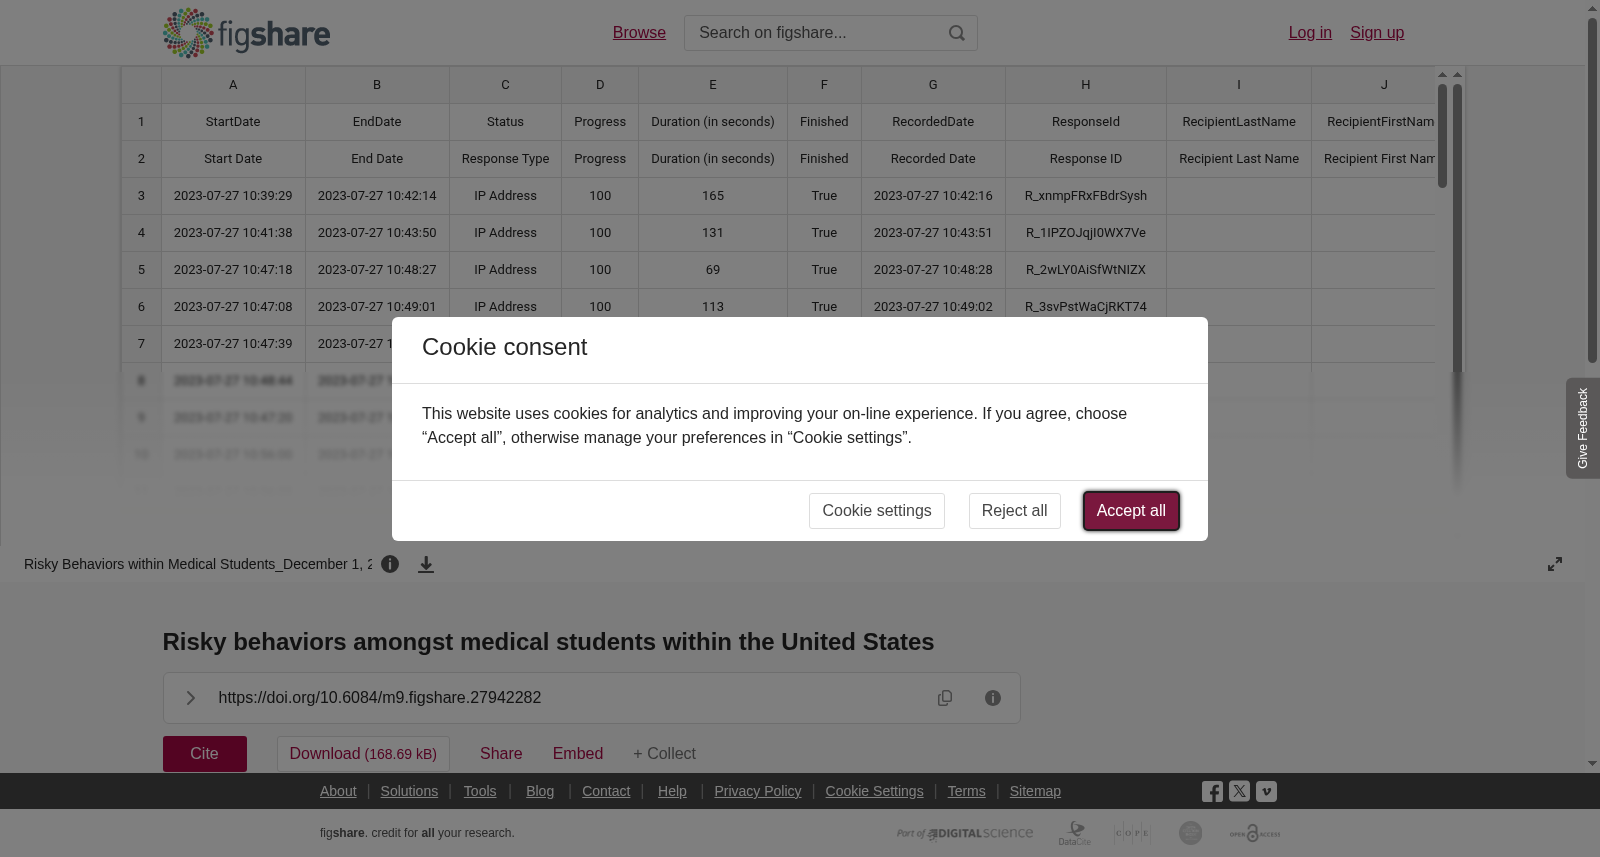1600x857 pixels.
Task: Click Sign up link
Action: (1377, 33)
